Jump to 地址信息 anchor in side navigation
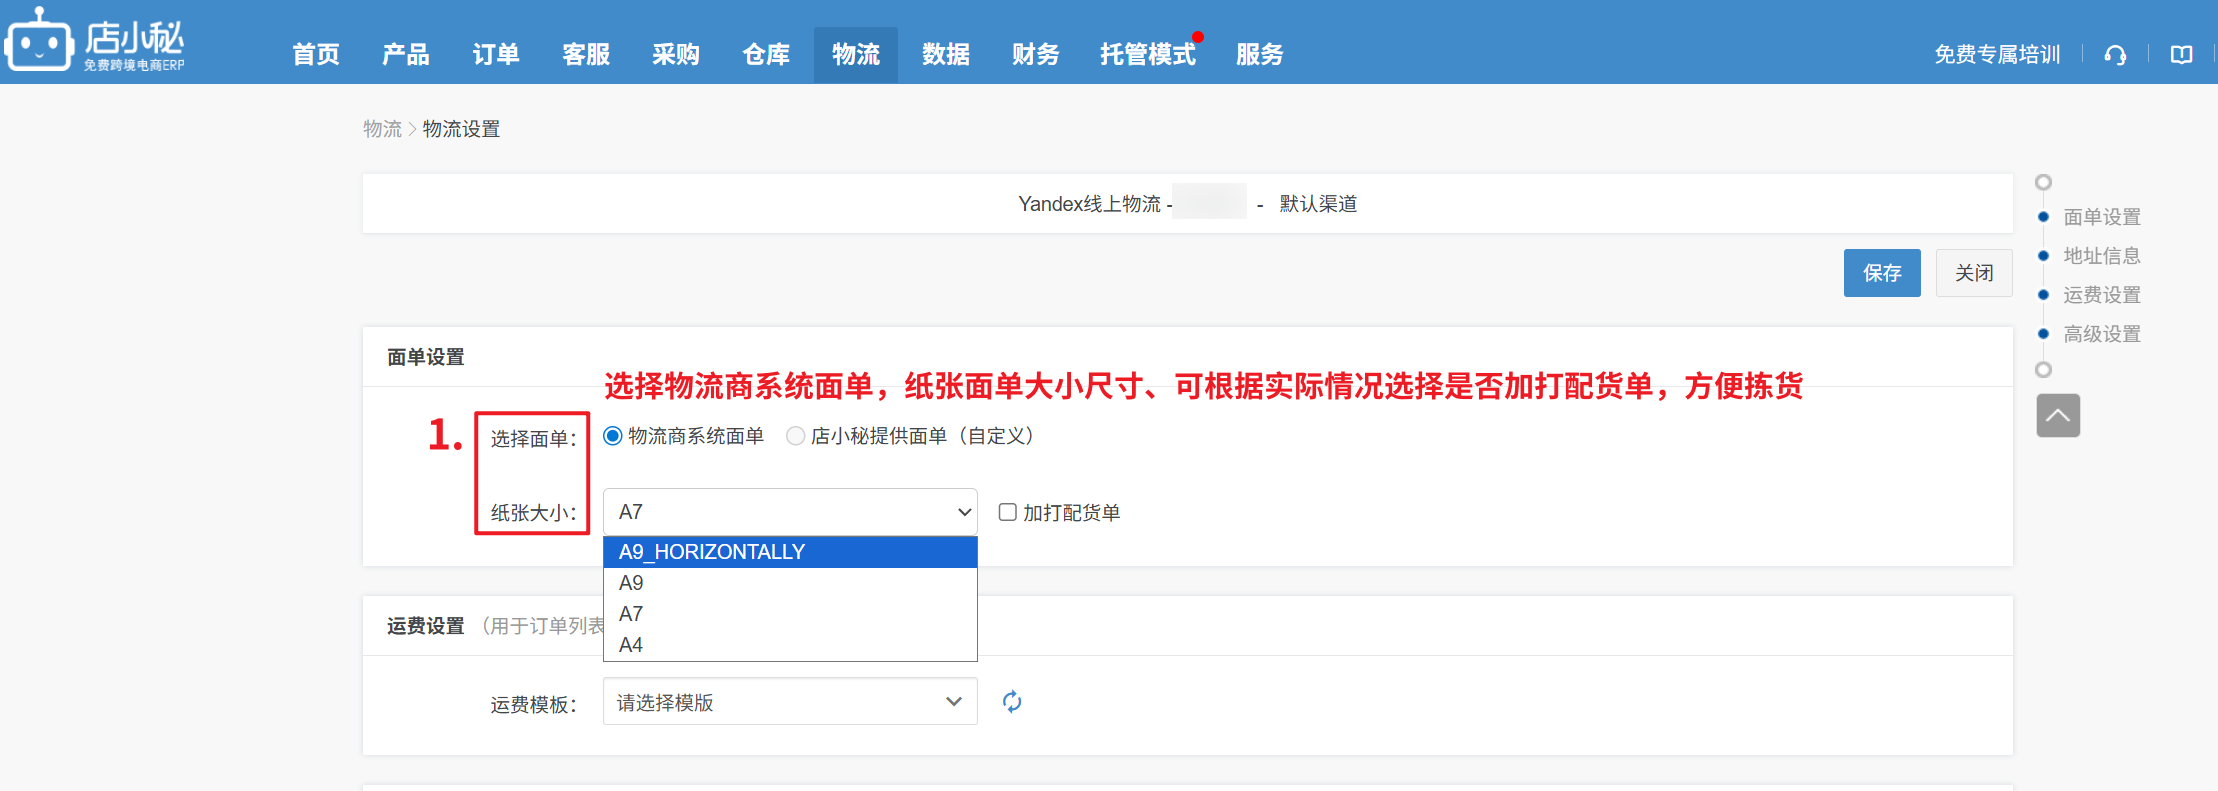The height and width of the screenshot is (791, 2218). (x=2101, y=256)
